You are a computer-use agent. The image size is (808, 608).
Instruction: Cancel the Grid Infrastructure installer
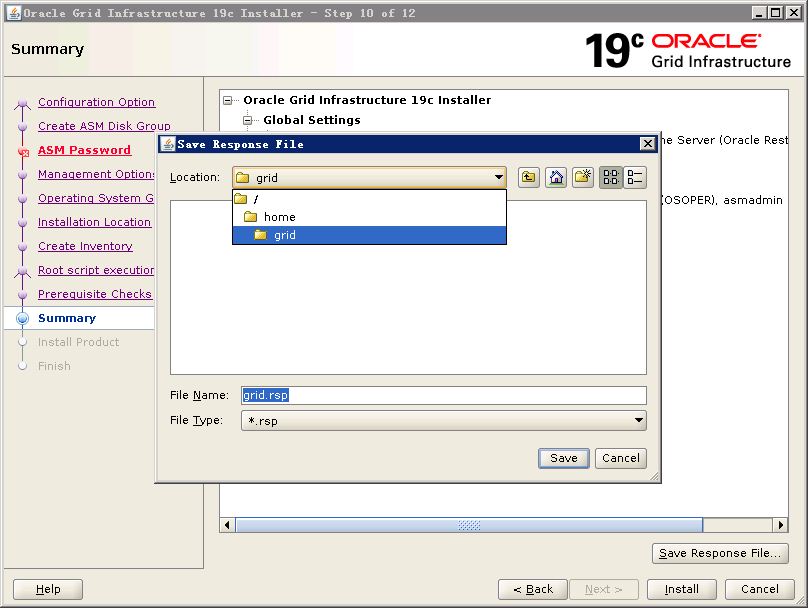pyautogui.click(x=760, y=589)
